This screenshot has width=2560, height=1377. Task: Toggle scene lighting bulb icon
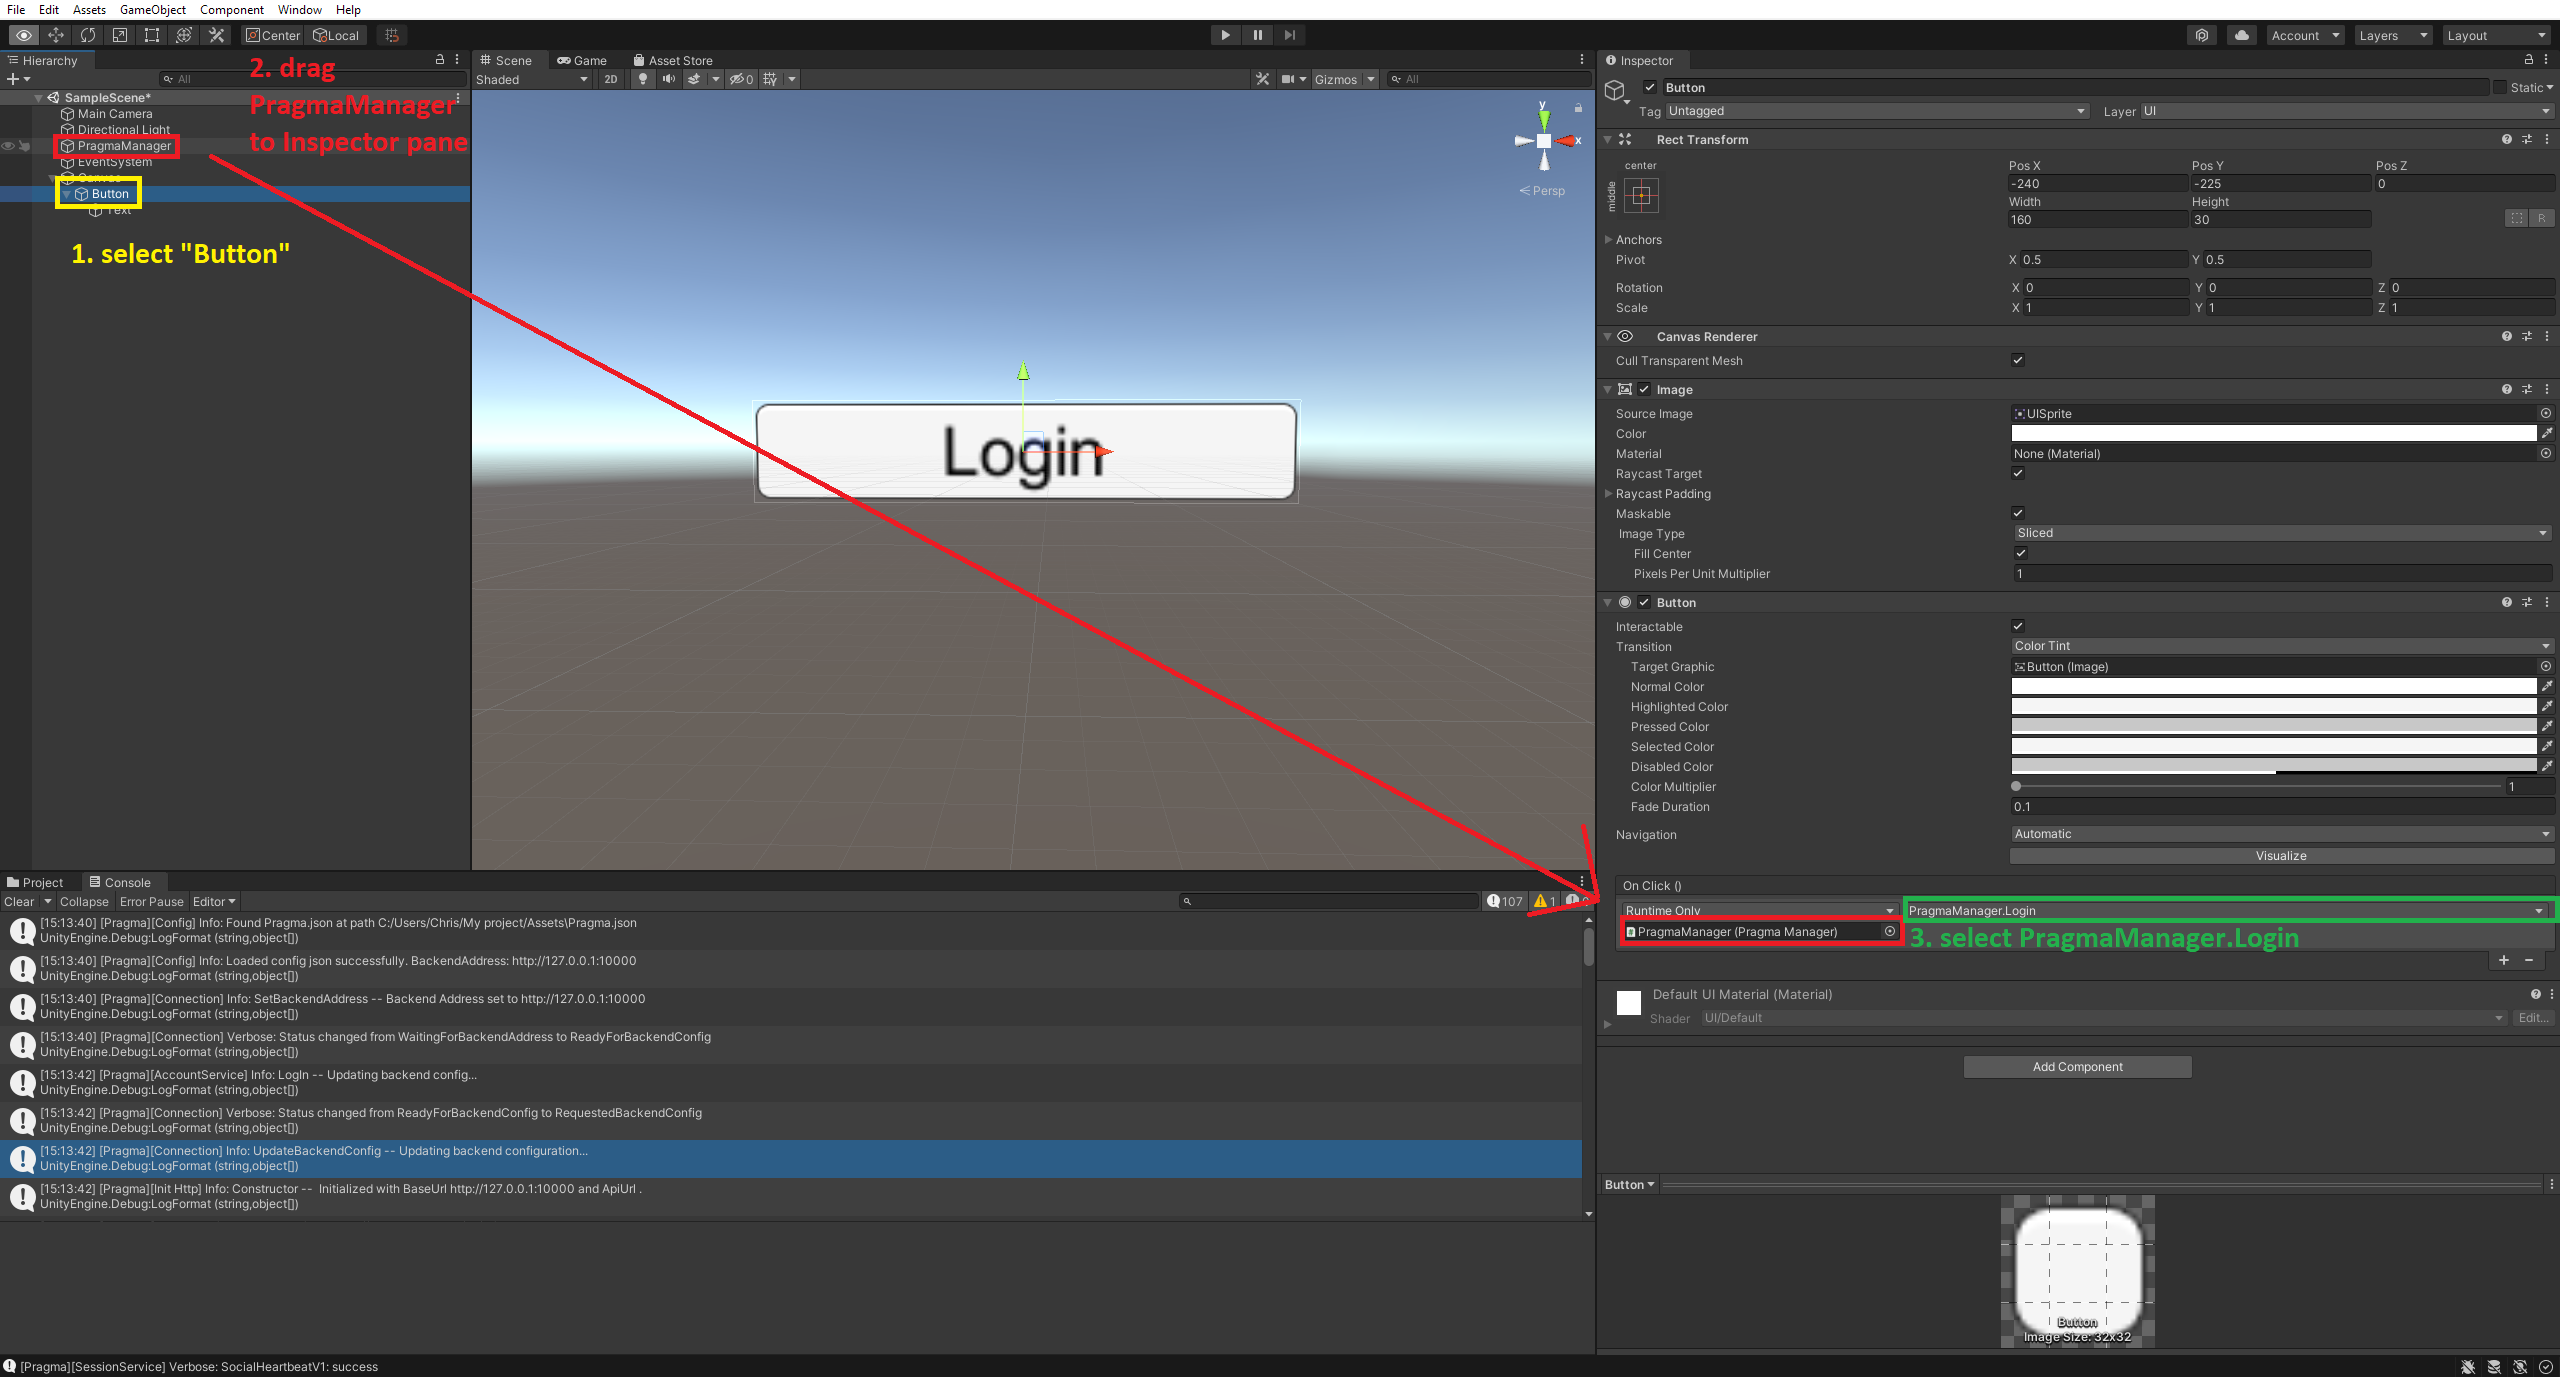click(643, 79)
